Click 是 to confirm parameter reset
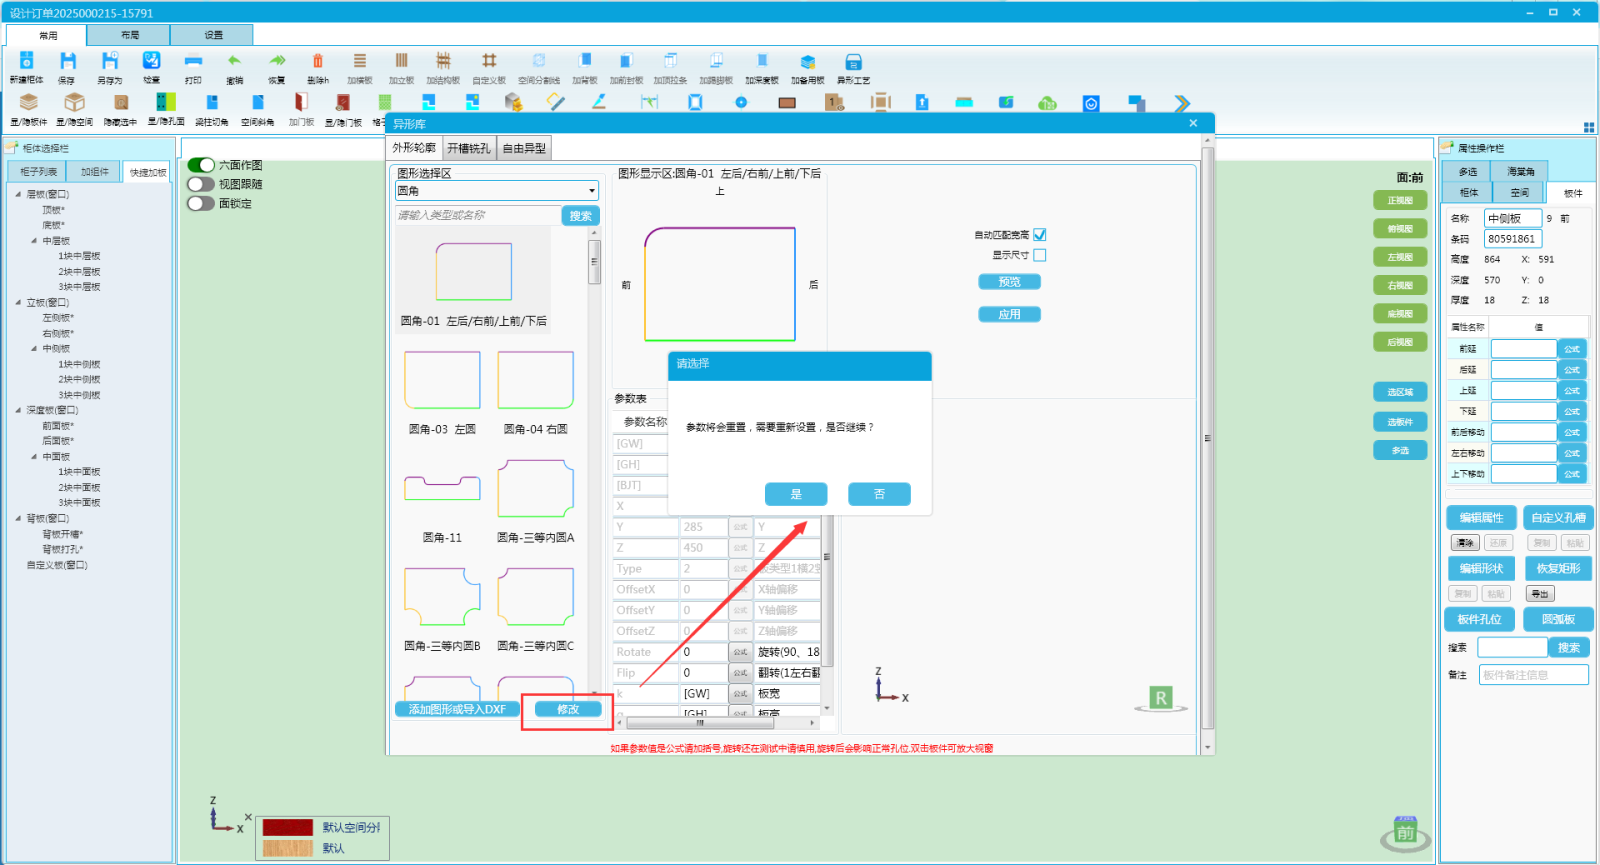Screen dimensions: 1600x865 (796, 494)
